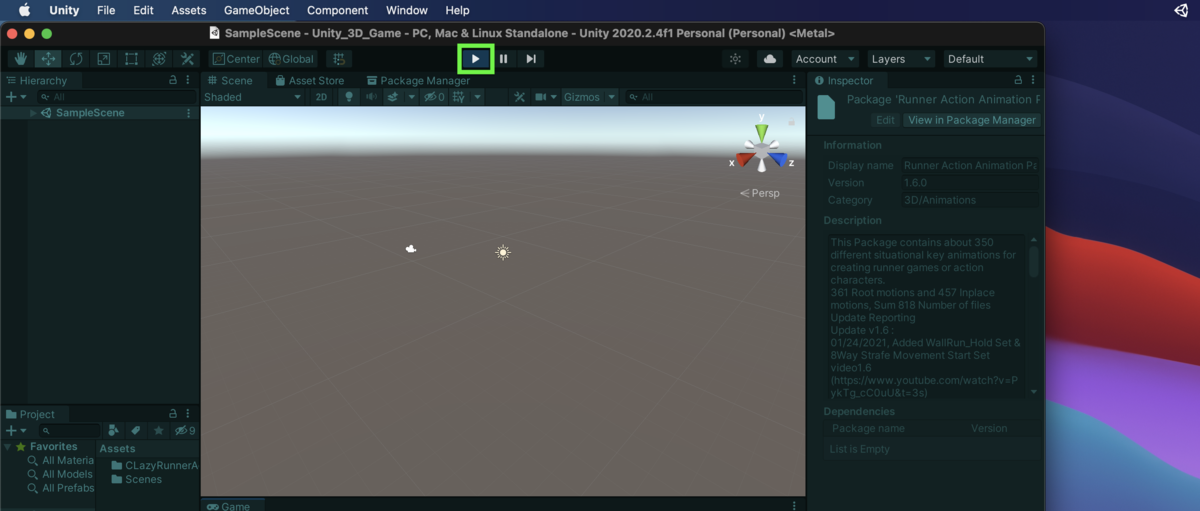Click View in Package Manager button
The height and width of the screenshot is (511, 1200).
(972, 120)
